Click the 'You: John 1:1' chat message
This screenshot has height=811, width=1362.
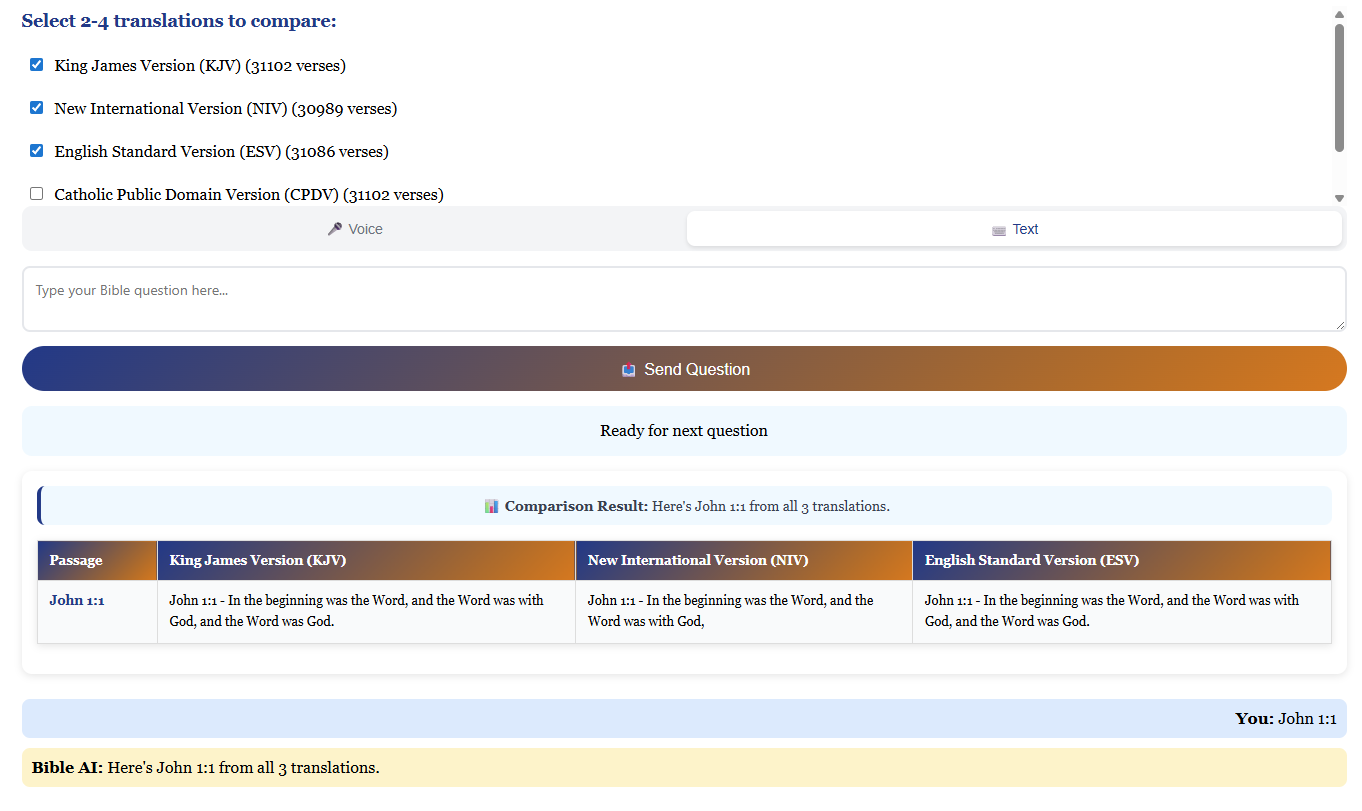[x=684, y=718]
